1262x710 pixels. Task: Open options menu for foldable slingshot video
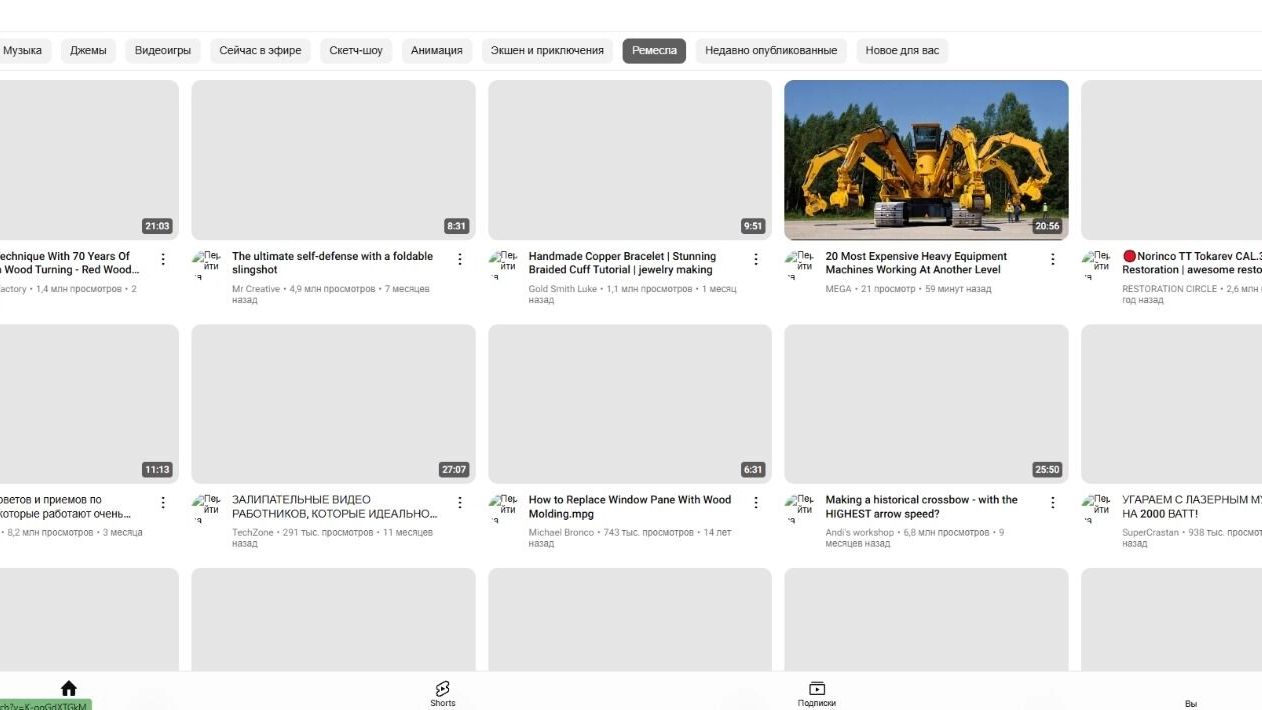pos(460,259)
